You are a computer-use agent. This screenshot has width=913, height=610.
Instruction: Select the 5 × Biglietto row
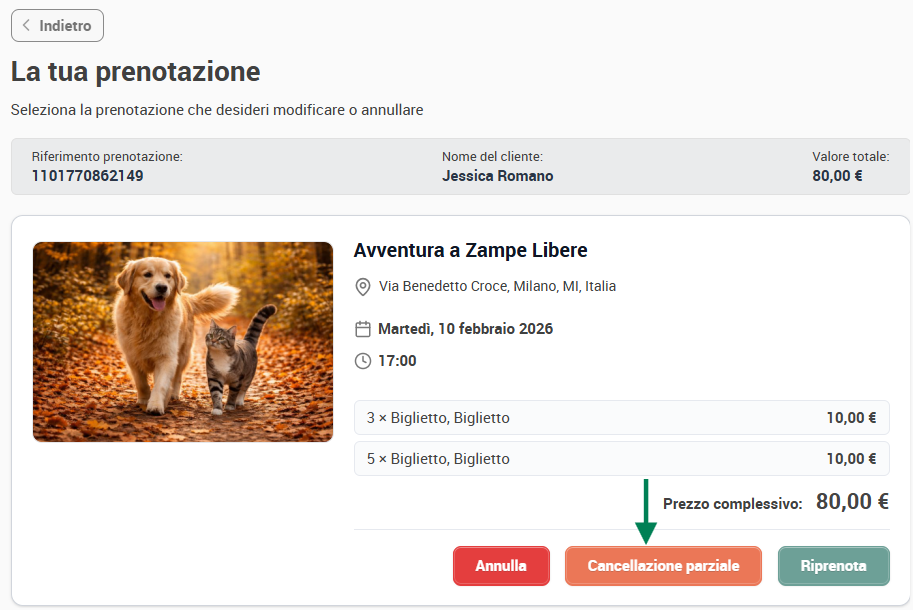tap(621, 459)
